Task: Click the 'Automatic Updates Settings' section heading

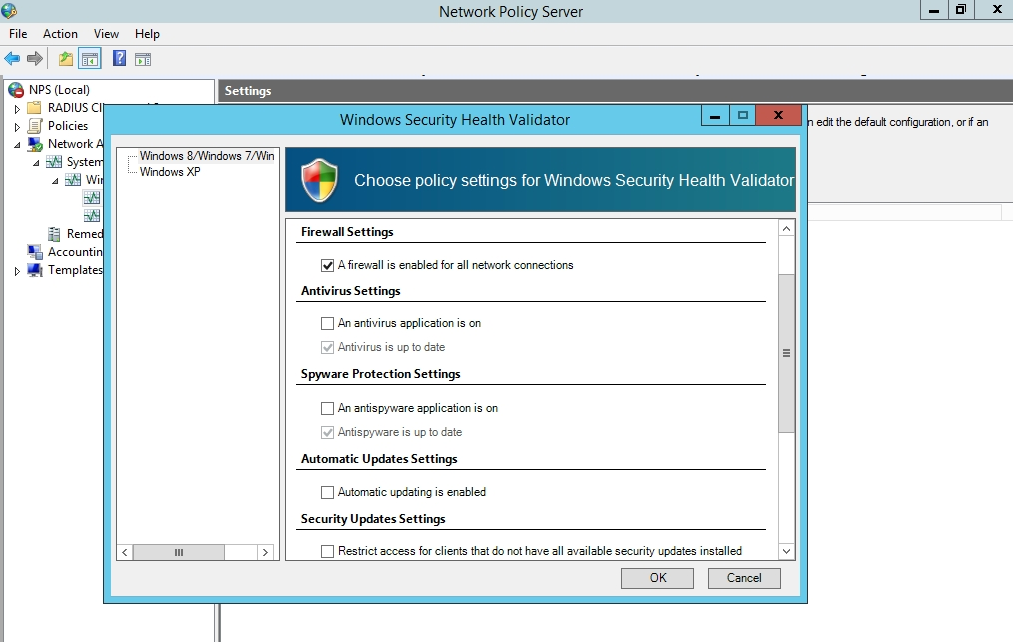Action: (379, 459)
